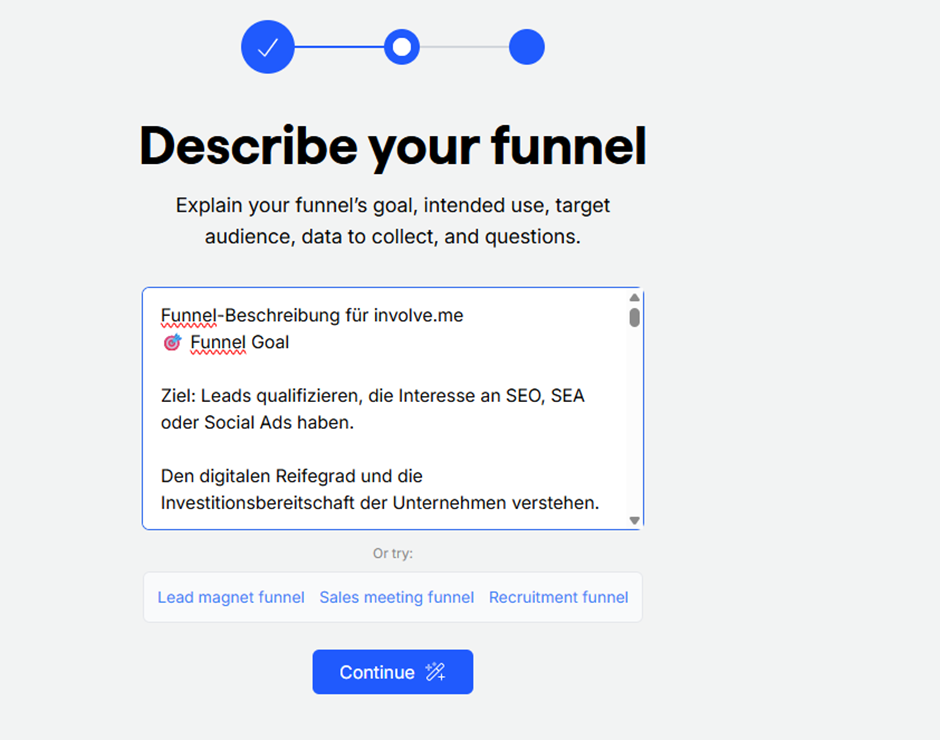Click the "Describe your funnel" heading

(392, 146)
